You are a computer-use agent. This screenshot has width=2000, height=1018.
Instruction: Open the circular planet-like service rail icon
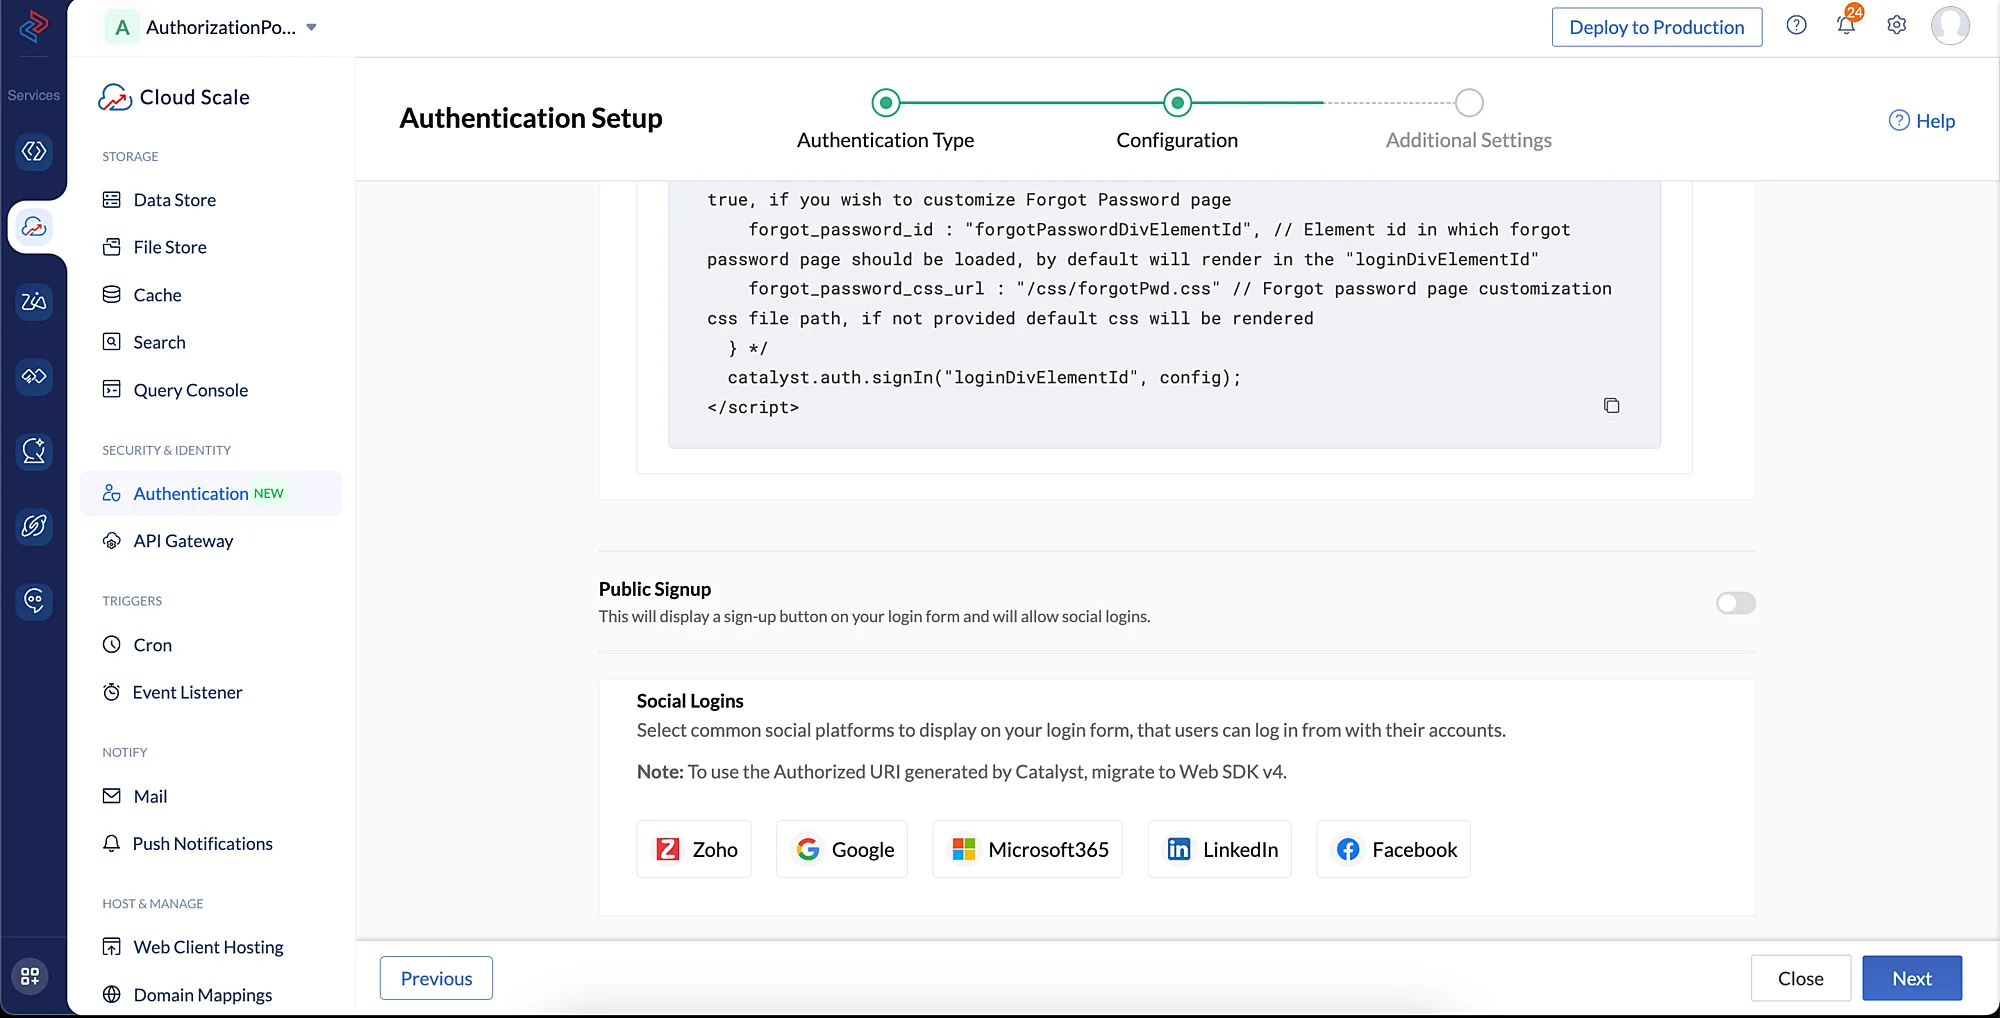(x=34, y=526)
